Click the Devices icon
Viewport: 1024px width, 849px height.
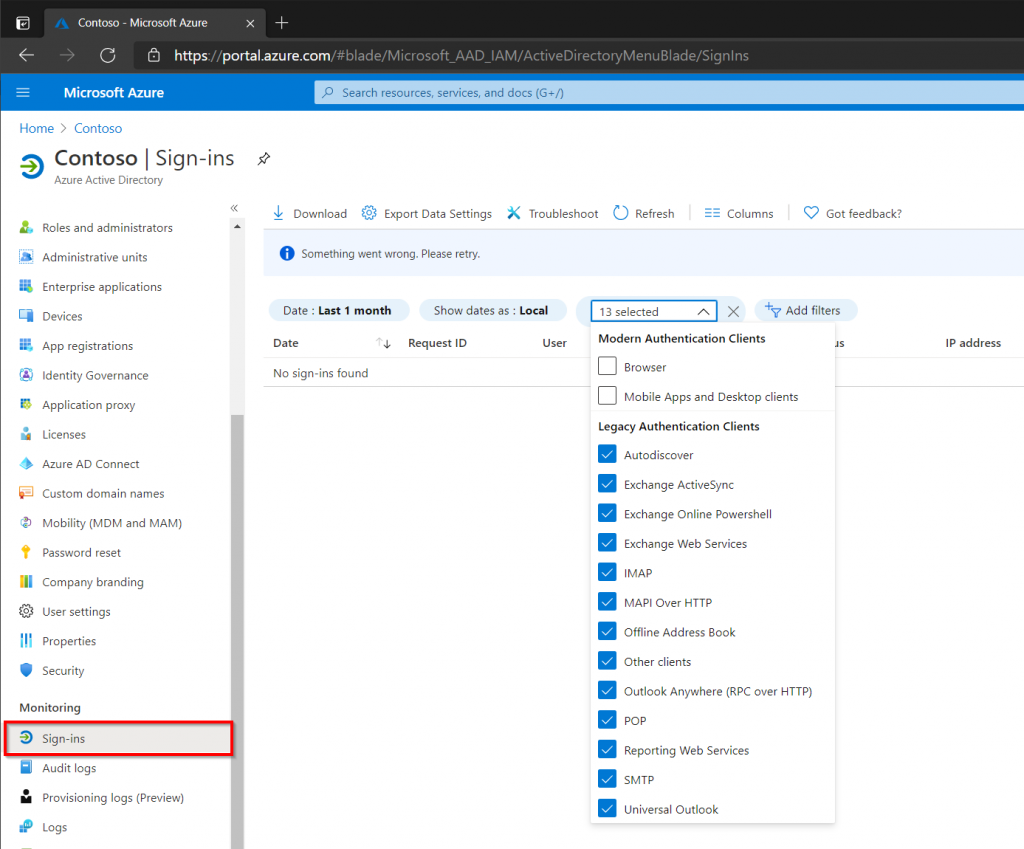point(26,315)
